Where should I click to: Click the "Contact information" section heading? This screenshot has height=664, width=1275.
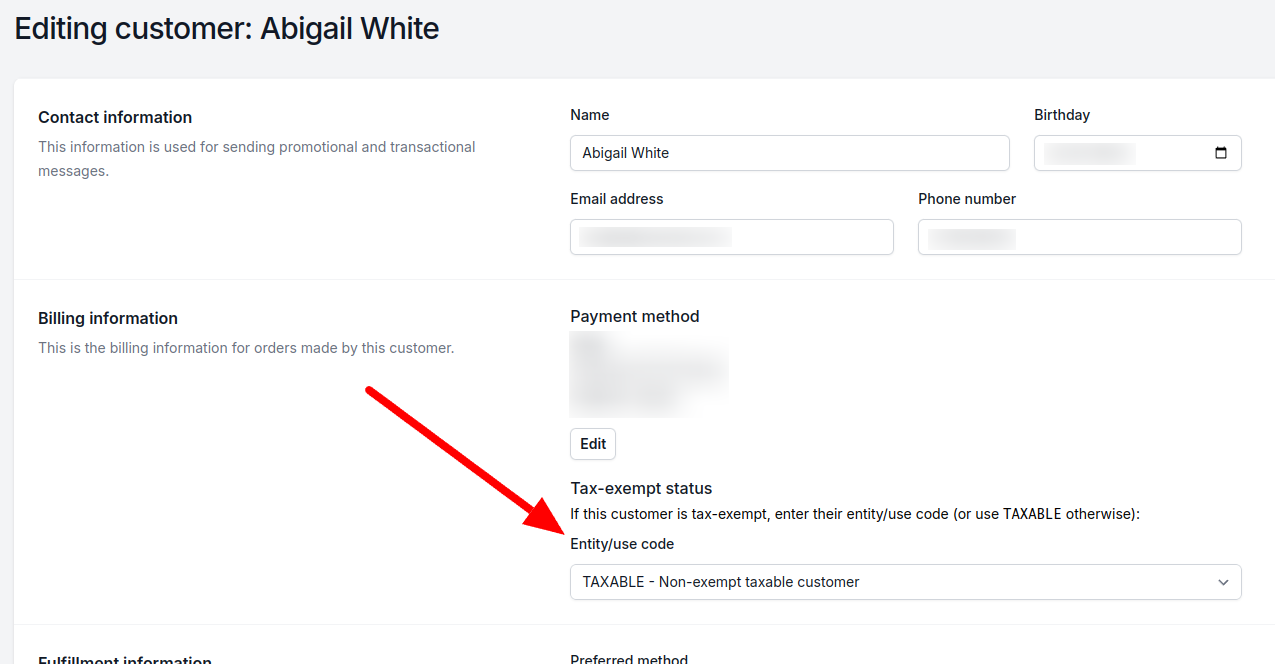coord(115,117)
